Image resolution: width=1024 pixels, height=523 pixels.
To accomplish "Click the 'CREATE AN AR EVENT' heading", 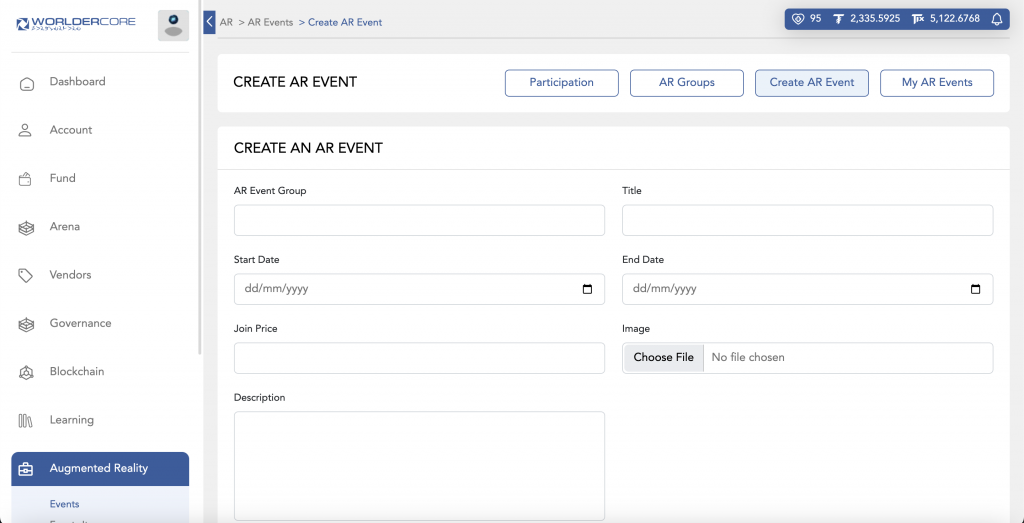I will coord(308,148).
